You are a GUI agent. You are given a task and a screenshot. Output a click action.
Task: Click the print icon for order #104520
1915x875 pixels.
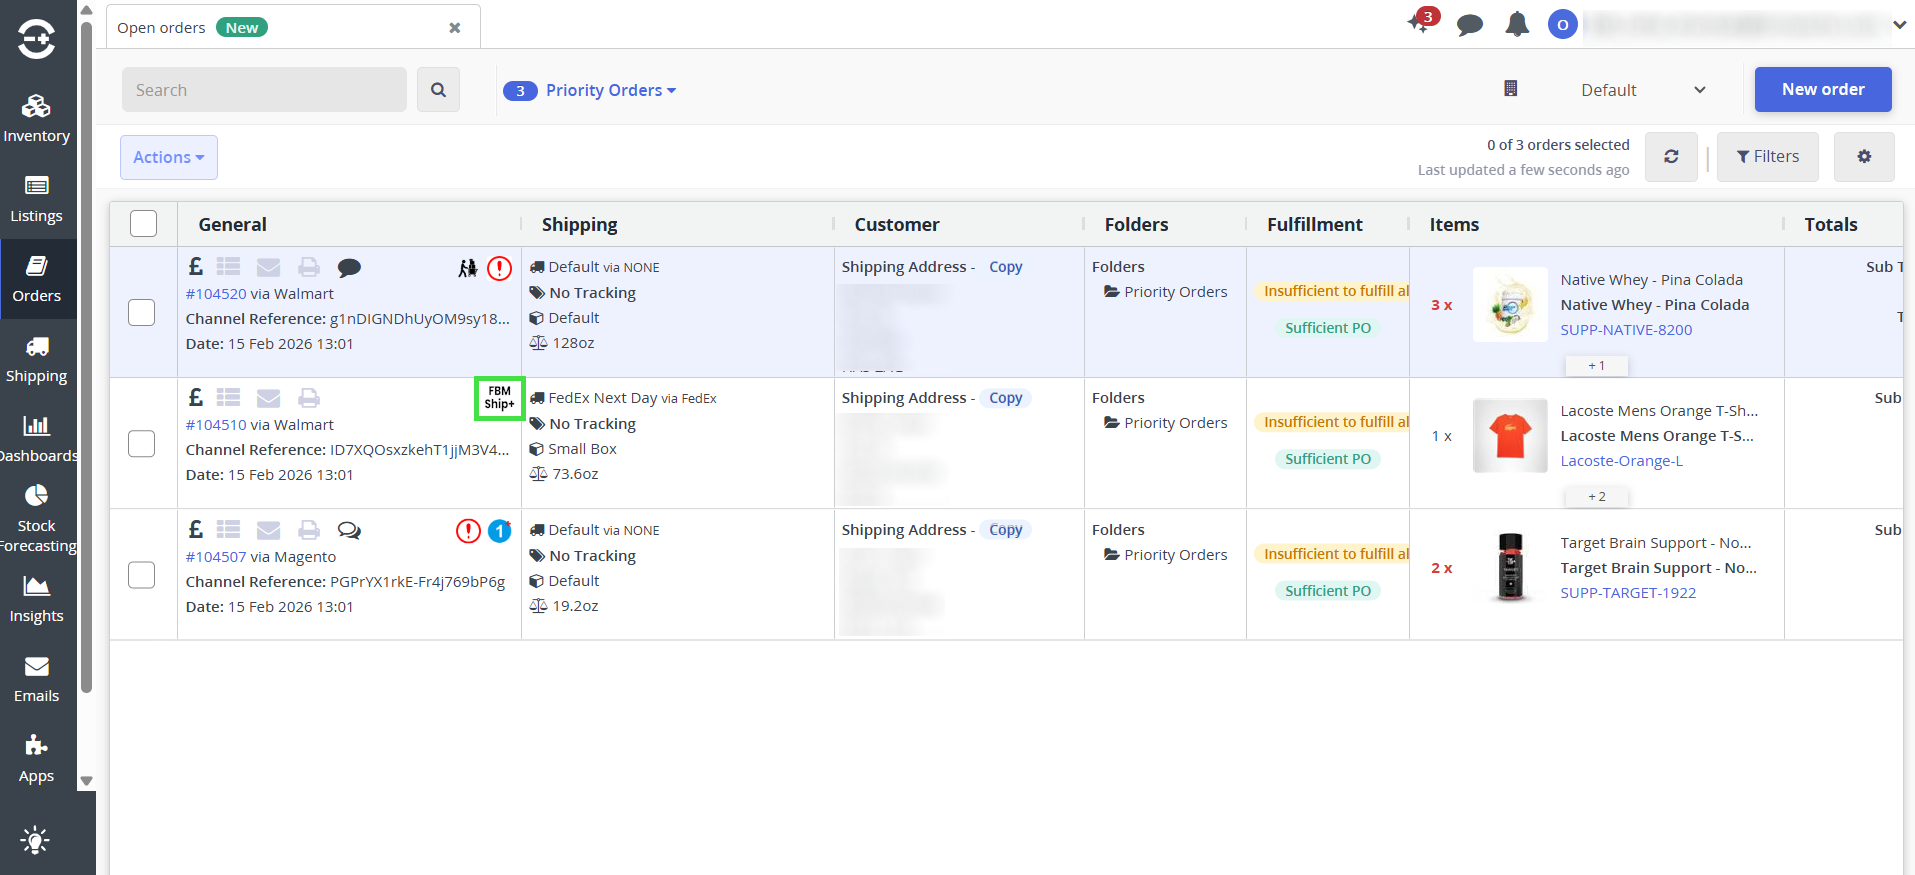pos(309,267)
